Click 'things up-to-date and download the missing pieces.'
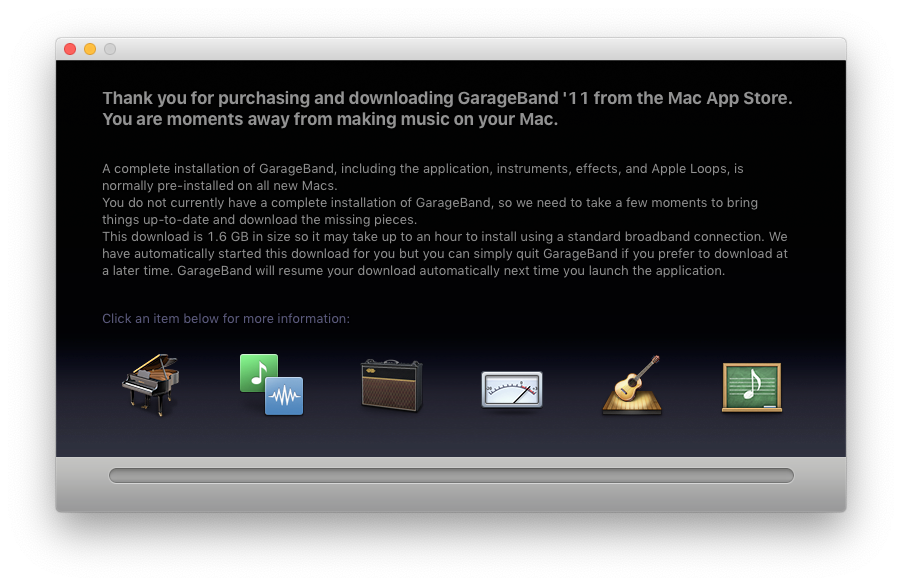The height and width of the screenshot is (586, 902). tap(259, 220)
